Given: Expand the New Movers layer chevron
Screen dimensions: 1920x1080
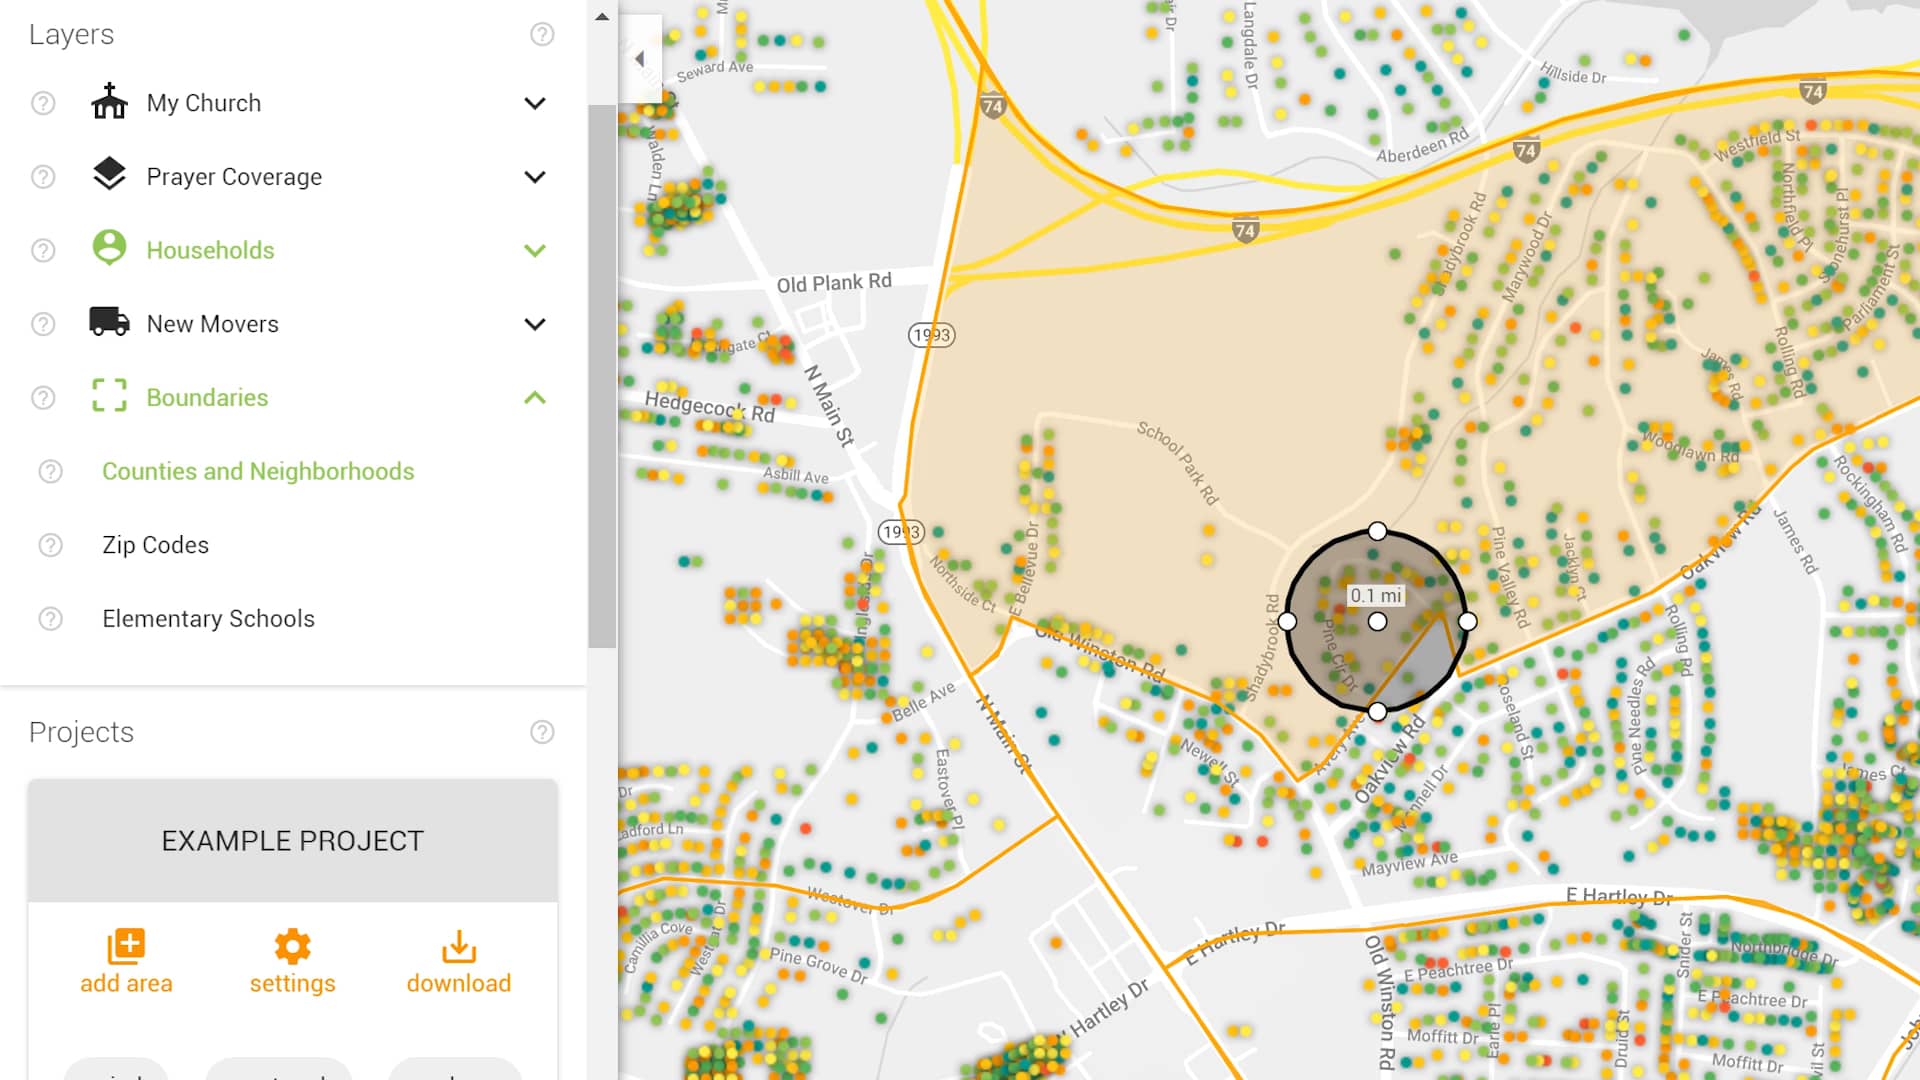Looking at the screenshot, I should (535, 324).
